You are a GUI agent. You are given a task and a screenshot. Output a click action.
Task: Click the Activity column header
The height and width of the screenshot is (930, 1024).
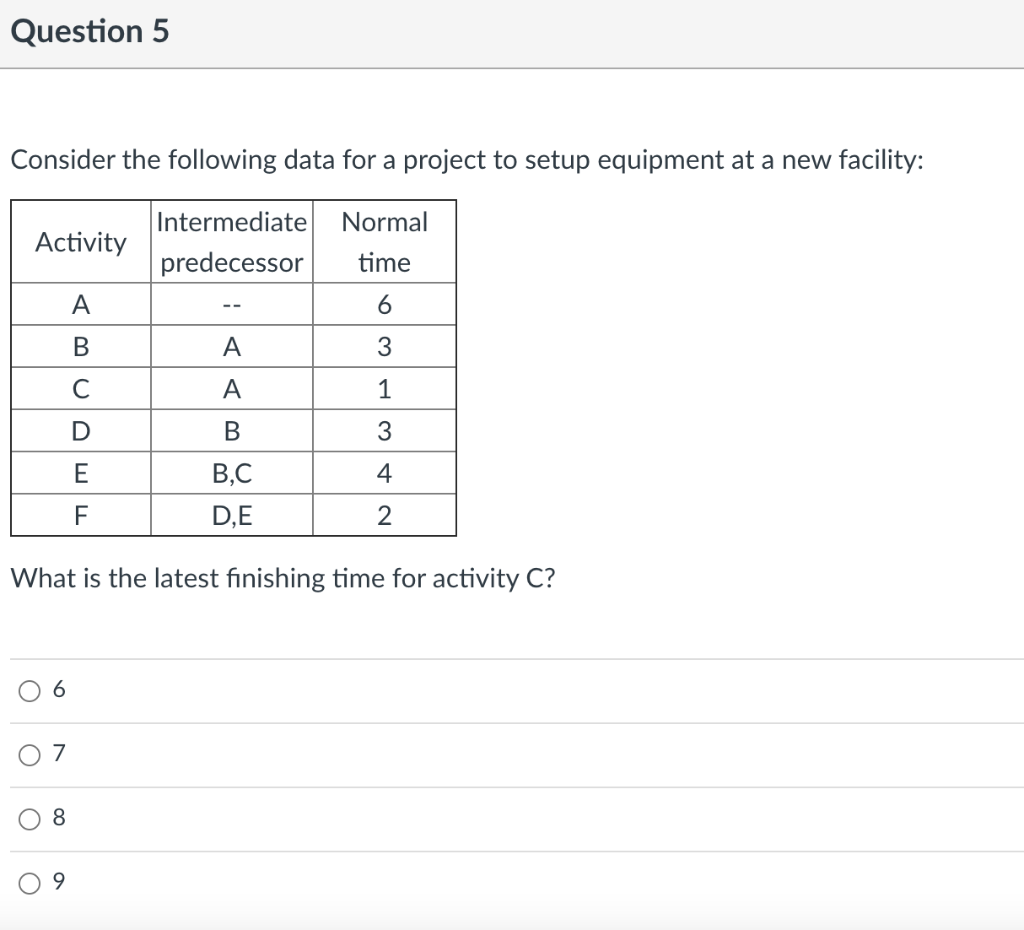tap(80, 241)
